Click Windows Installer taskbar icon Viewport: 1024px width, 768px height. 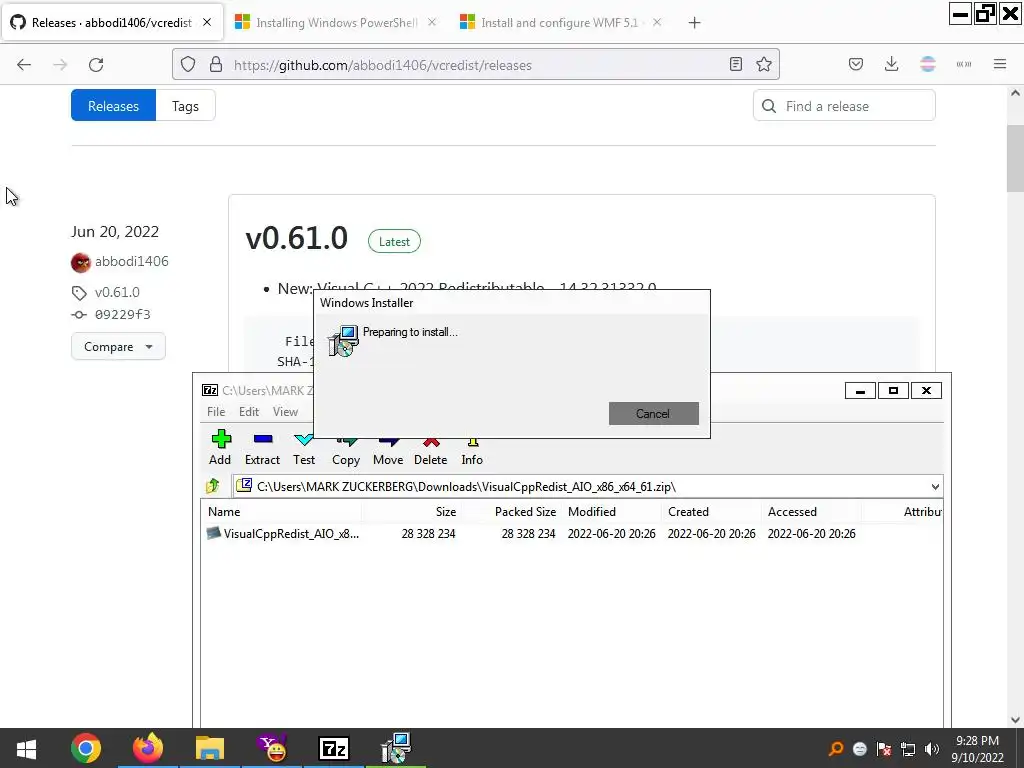(396, 748)
